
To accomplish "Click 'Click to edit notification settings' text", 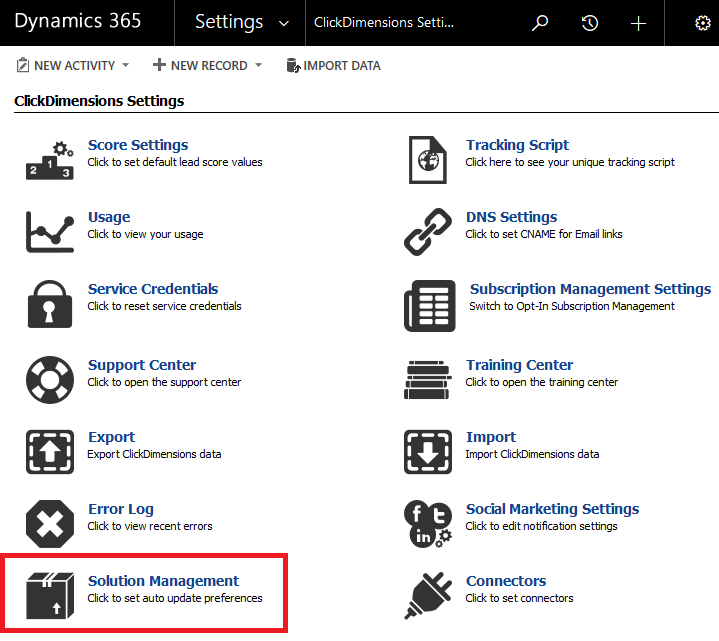I will click(541, 526).
